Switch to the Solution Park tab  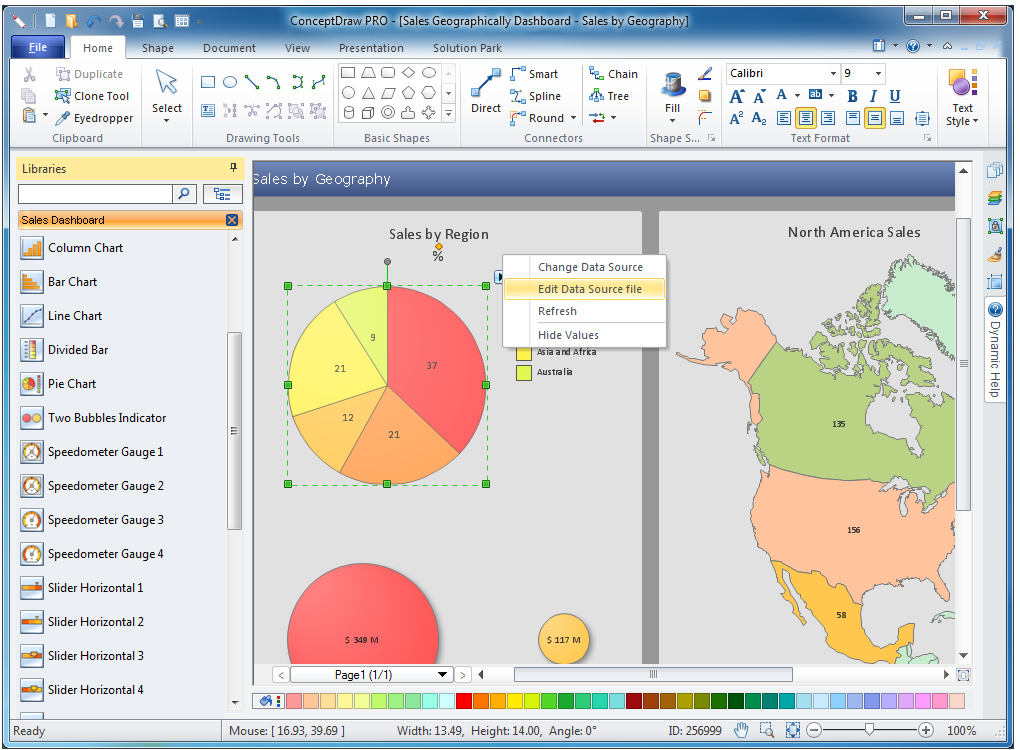[x=467, y=48]
